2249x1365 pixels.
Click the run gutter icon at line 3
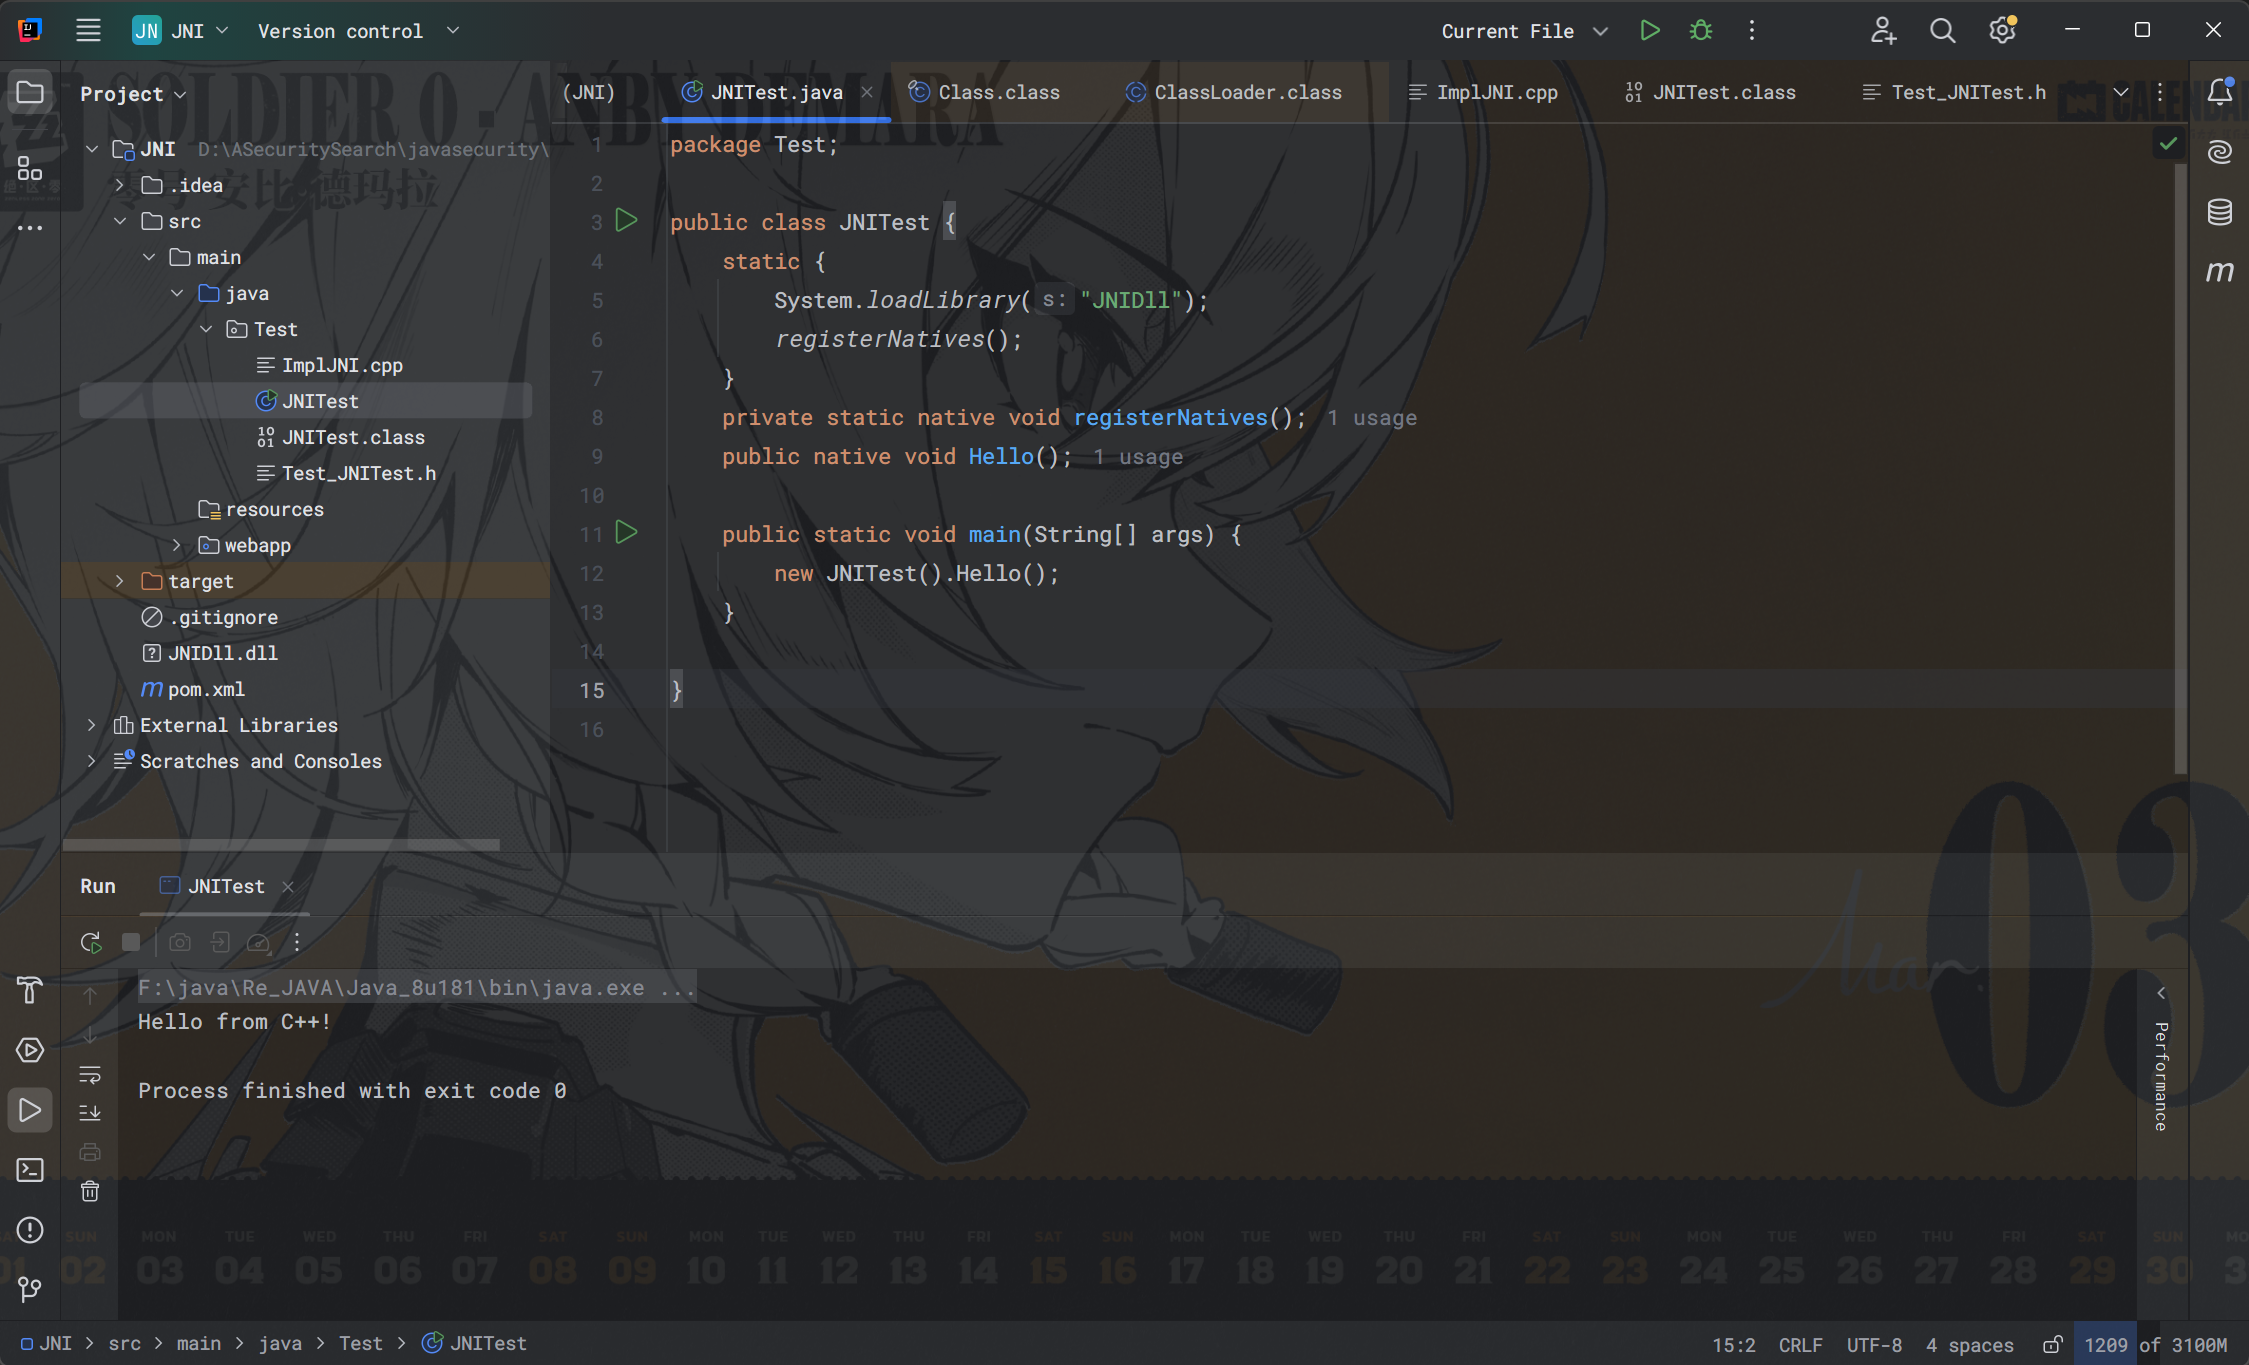[626, 221]
